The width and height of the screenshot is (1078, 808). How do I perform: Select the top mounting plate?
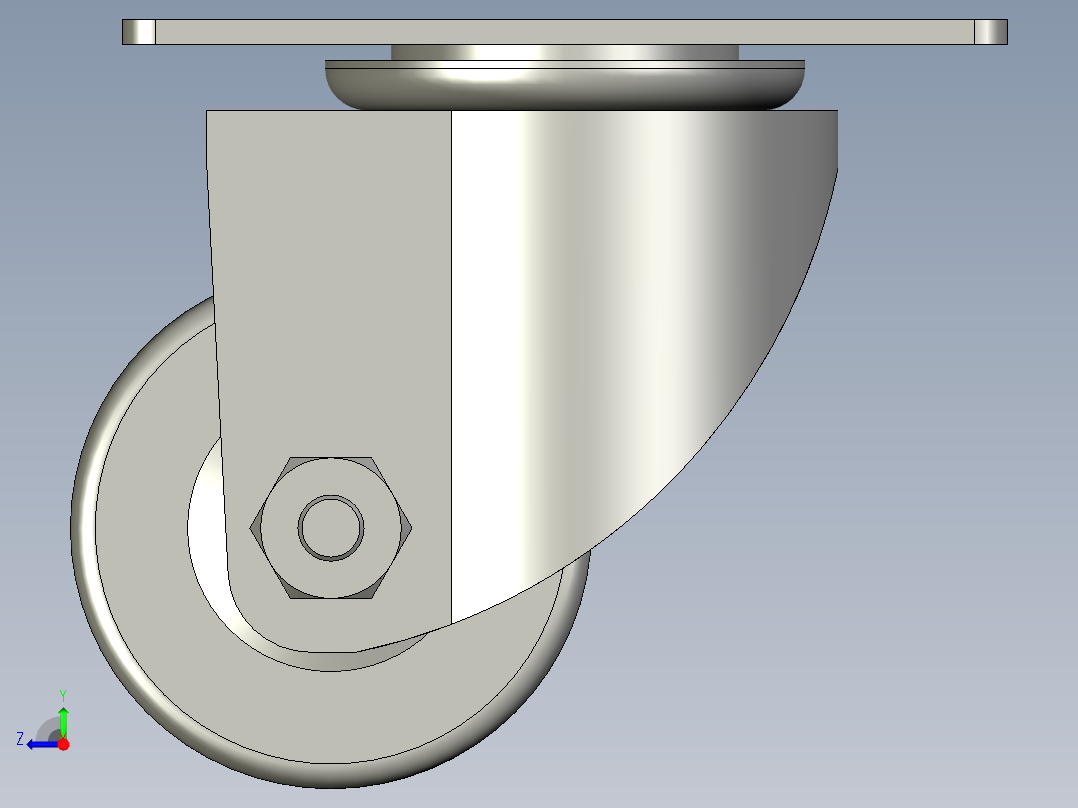point(564,32)
